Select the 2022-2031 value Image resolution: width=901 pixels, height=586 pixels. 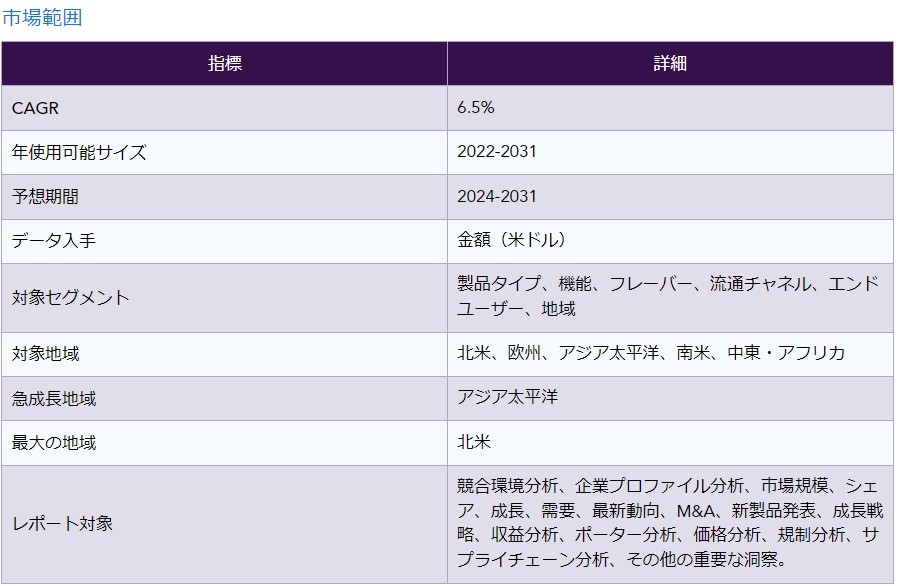pos(496,152)
